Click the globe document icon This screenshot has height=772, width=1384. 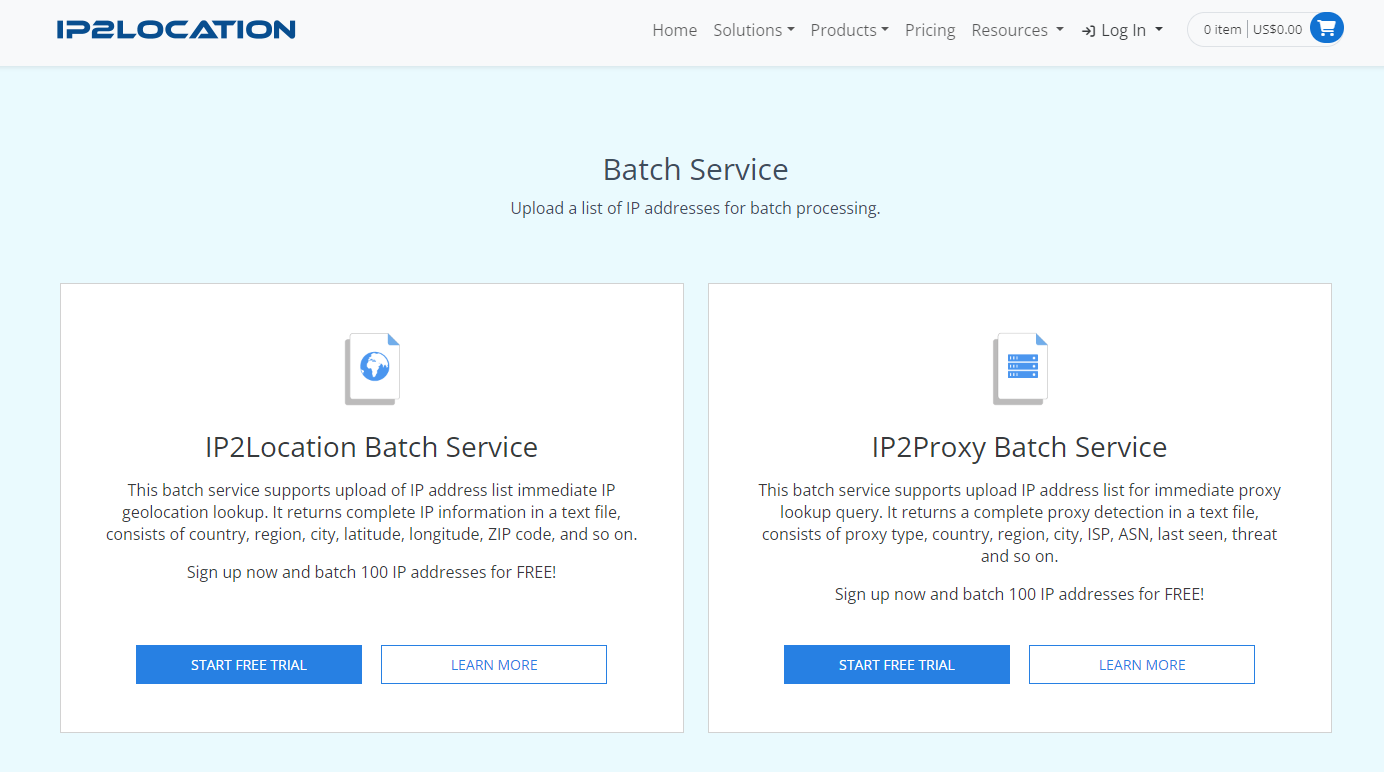click(372, 369)
